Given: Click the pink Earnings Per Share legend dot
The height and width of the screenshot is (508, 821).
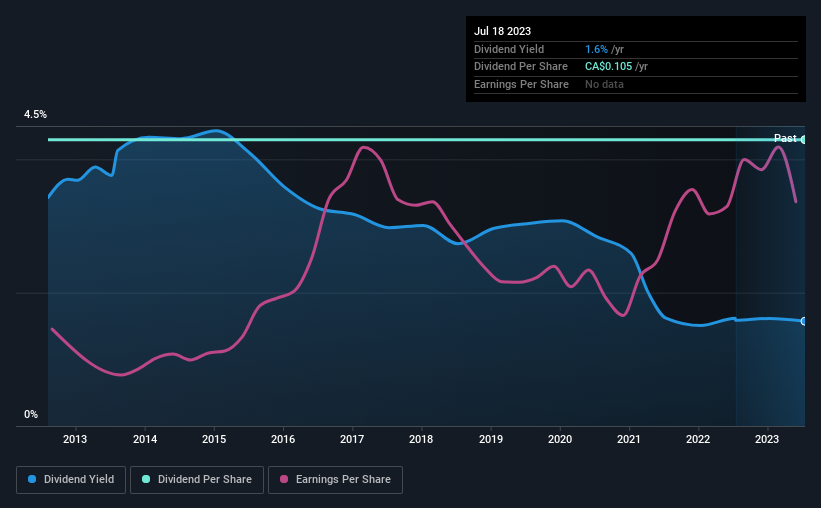Looking at the screenshot, I should pos(284,479).
